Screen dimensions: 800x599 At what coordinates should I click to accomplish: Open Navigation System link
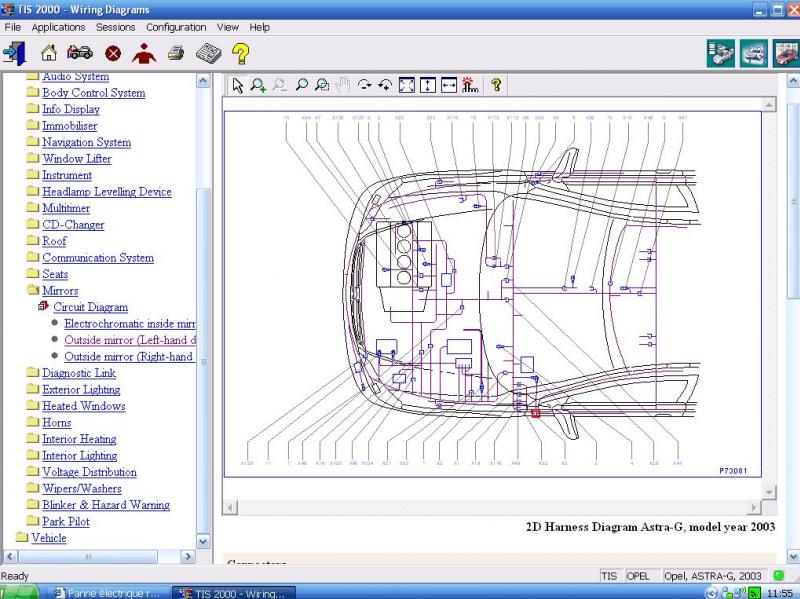(87, 142)
